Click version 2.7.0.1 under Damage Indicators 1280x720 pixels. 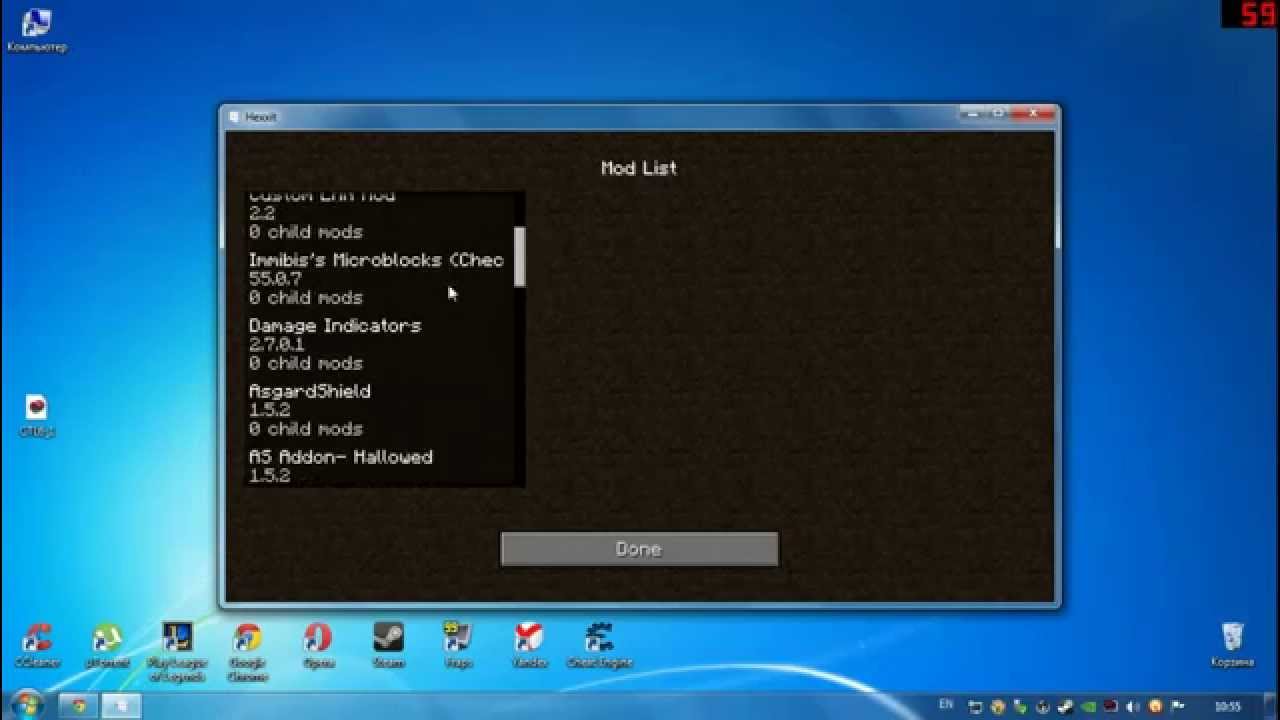click(276, 344)
